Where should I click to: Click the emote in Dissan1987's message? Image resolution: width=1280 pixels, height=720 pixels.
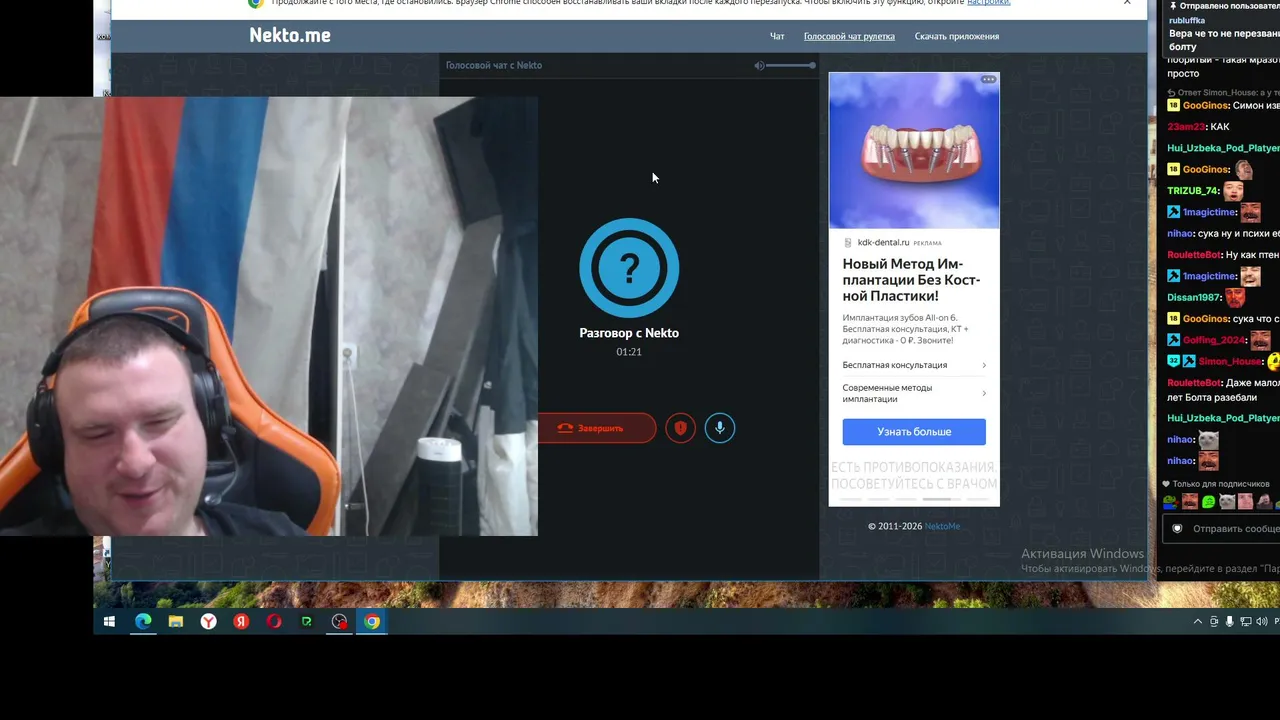coord(1235,297)
